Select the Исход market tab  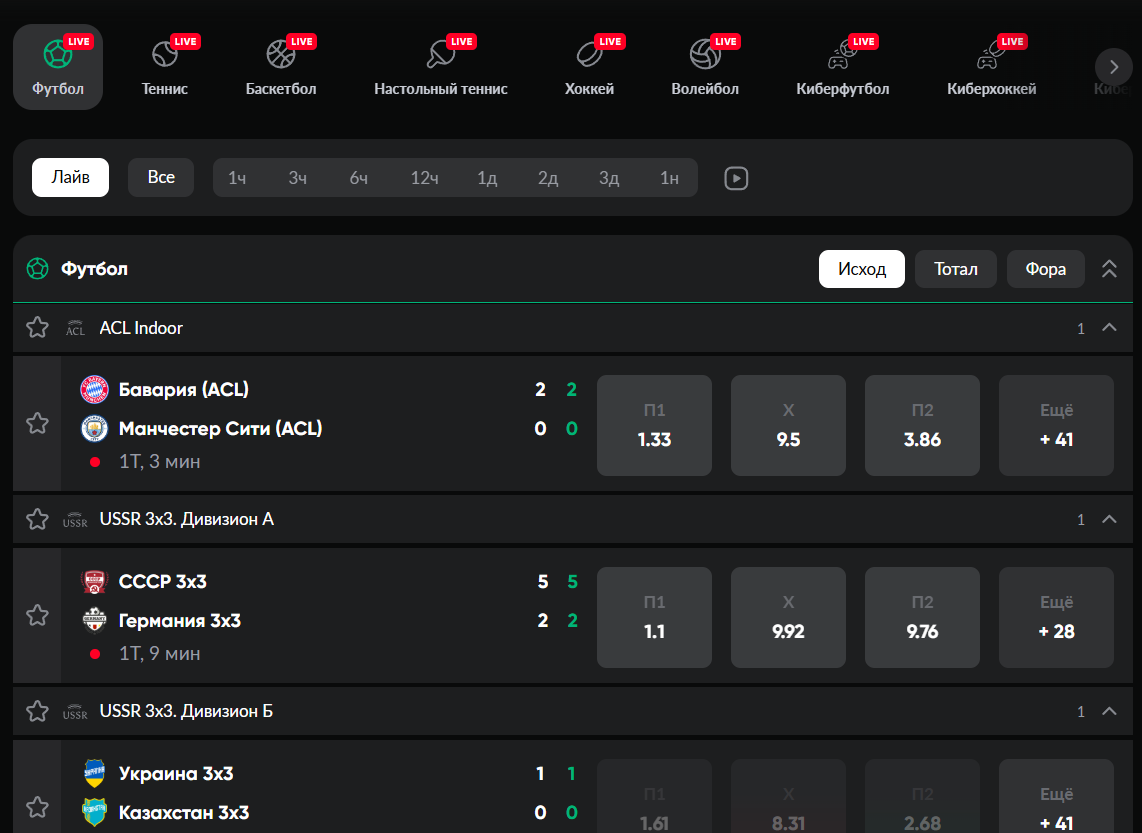[x=862, y=269]
